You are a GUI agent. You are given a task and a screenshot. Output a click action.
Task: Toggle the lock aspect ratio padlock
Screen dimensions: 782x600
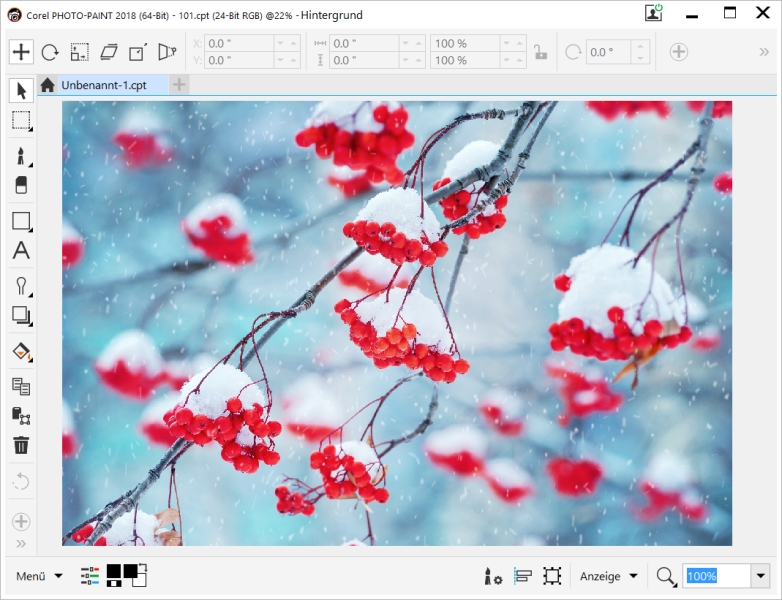click(x=540, y=52)
